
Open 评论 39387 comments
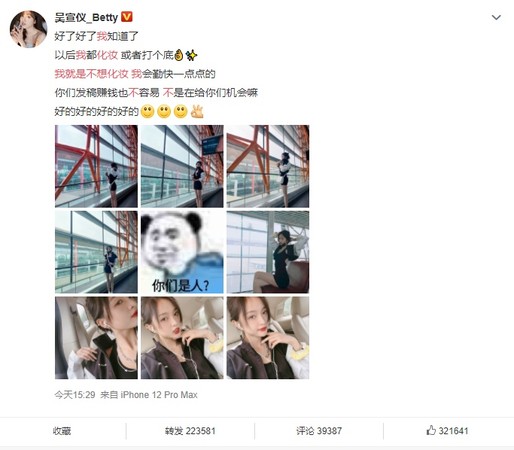[319, 431]
